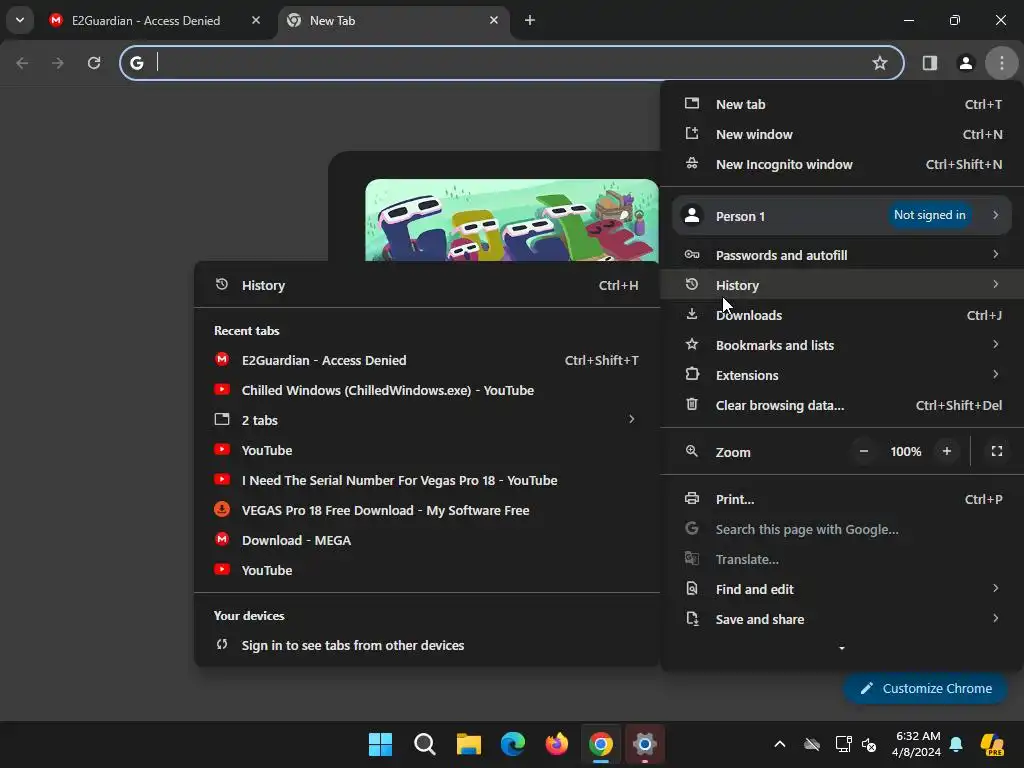Toggle fullscreen mode icon

[x=997, y=451]
